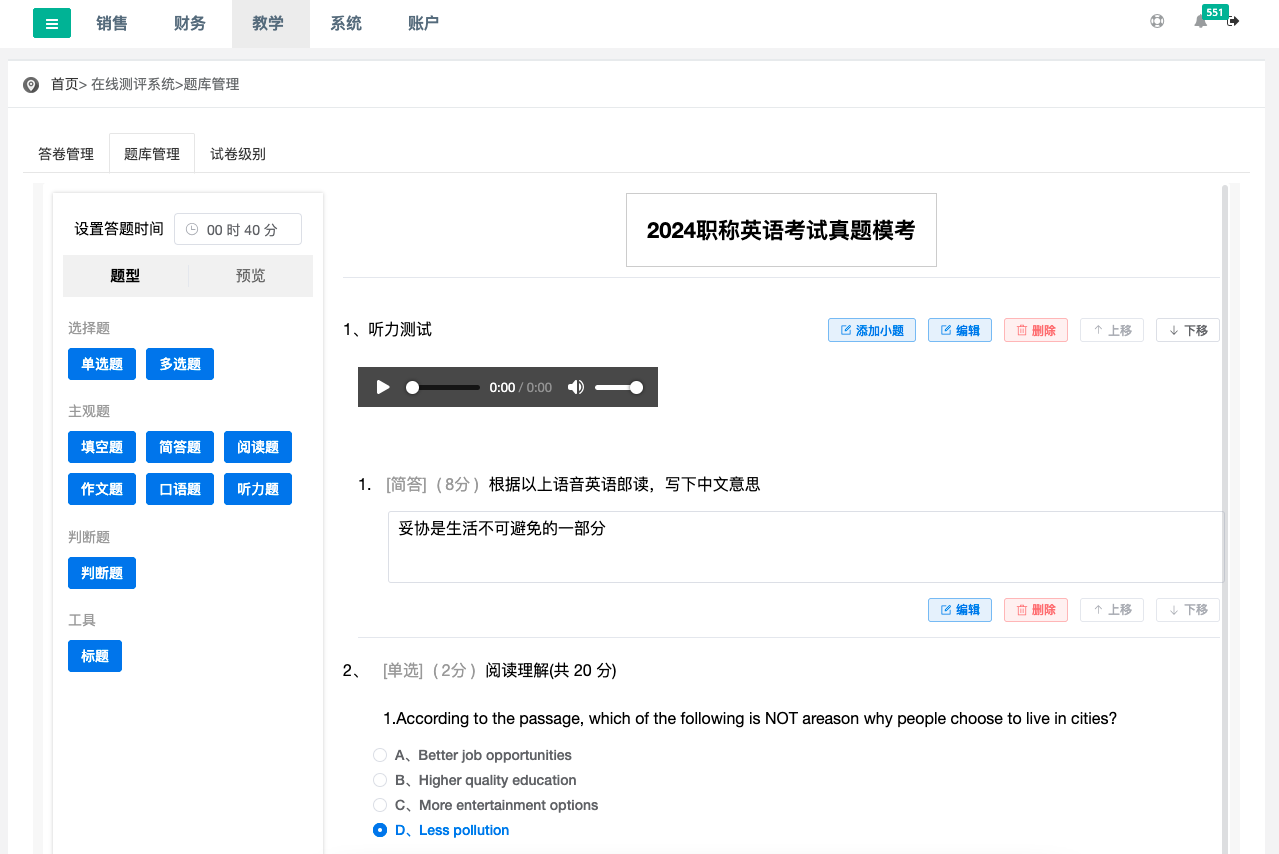Adjust the audio progress slider
The height and width of the screenshot is (854, 1279).
(x=442, y=387)
